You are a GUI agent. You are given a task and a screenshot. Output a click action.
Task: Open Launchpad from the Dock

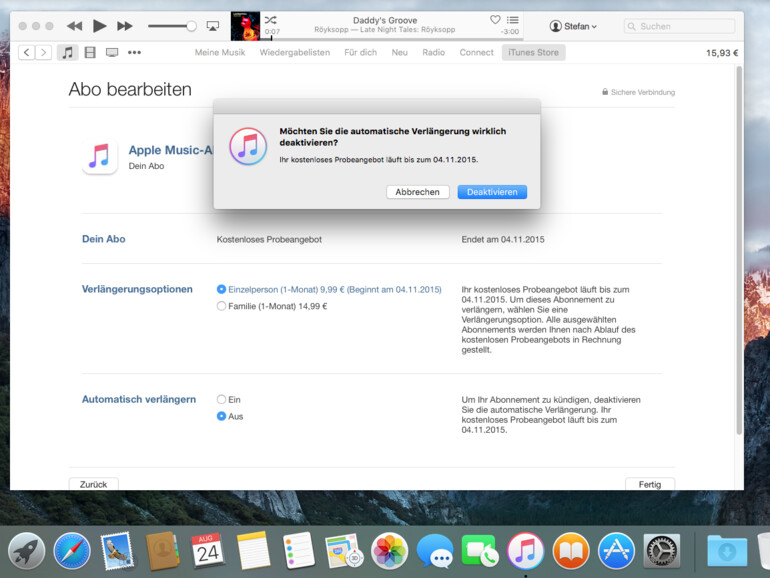(x=27, y=550)
